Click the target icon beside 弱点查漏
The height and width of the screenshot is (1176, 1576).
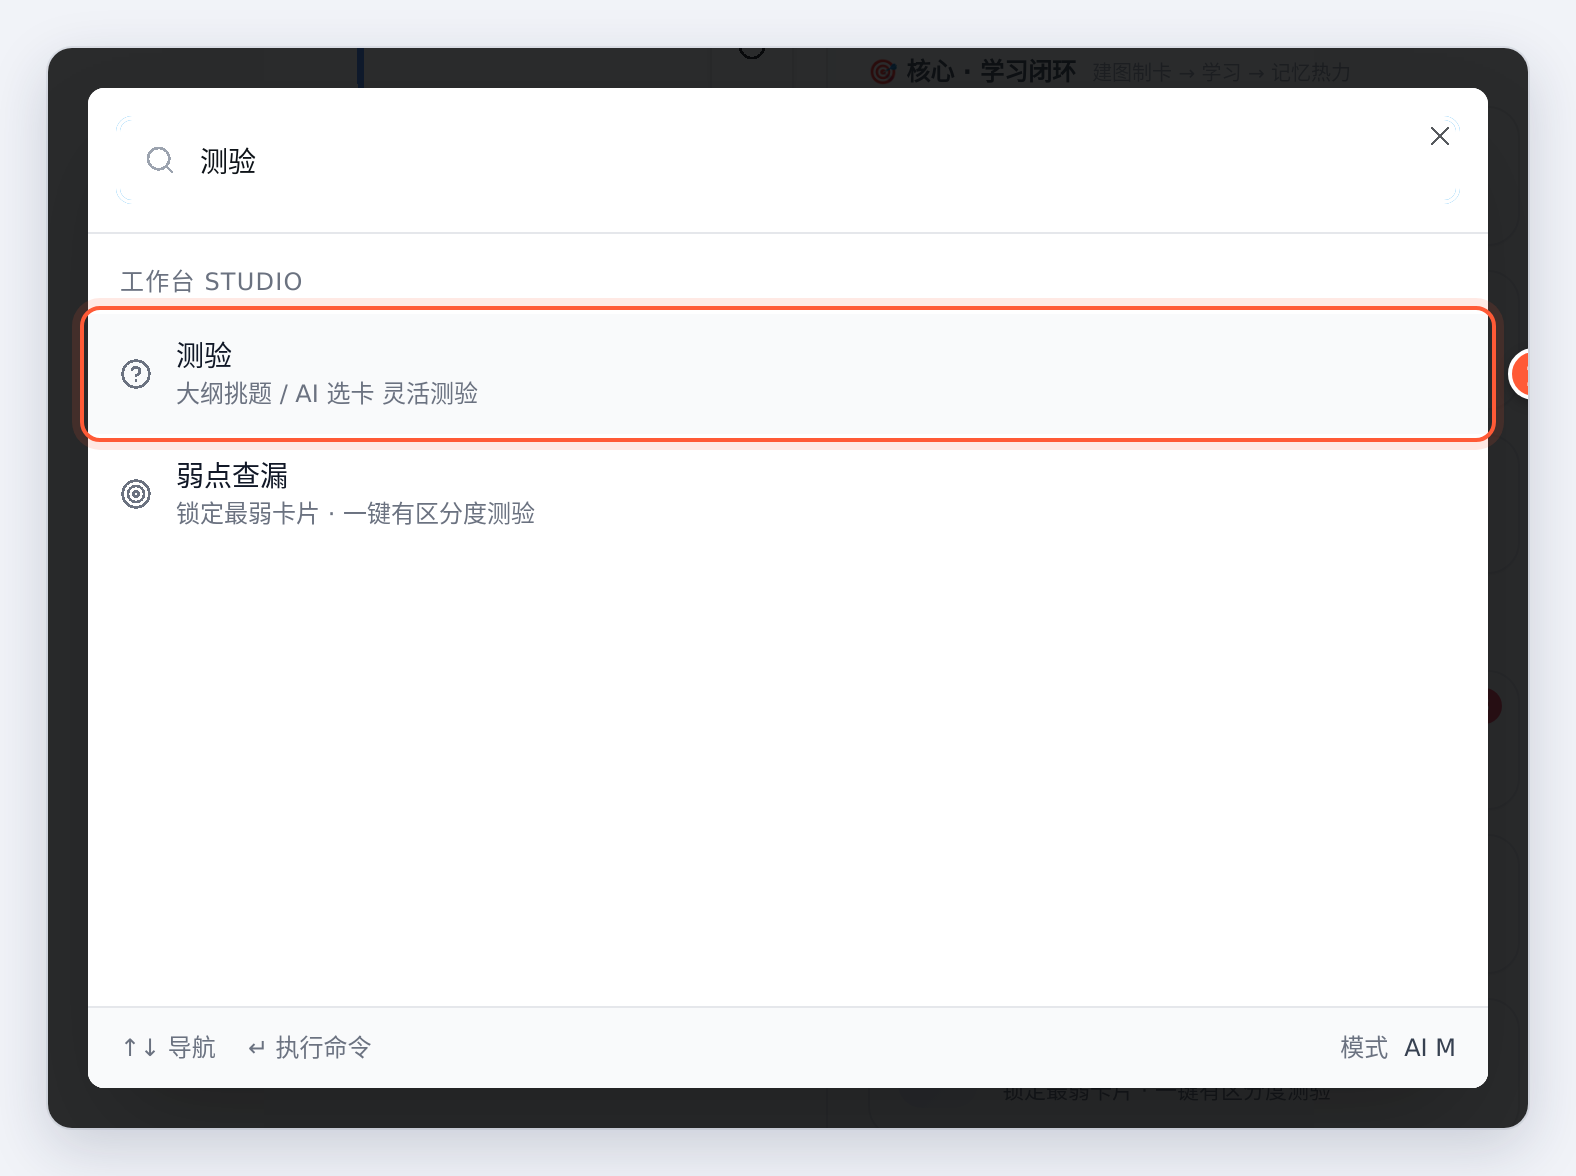pos(136,494)
